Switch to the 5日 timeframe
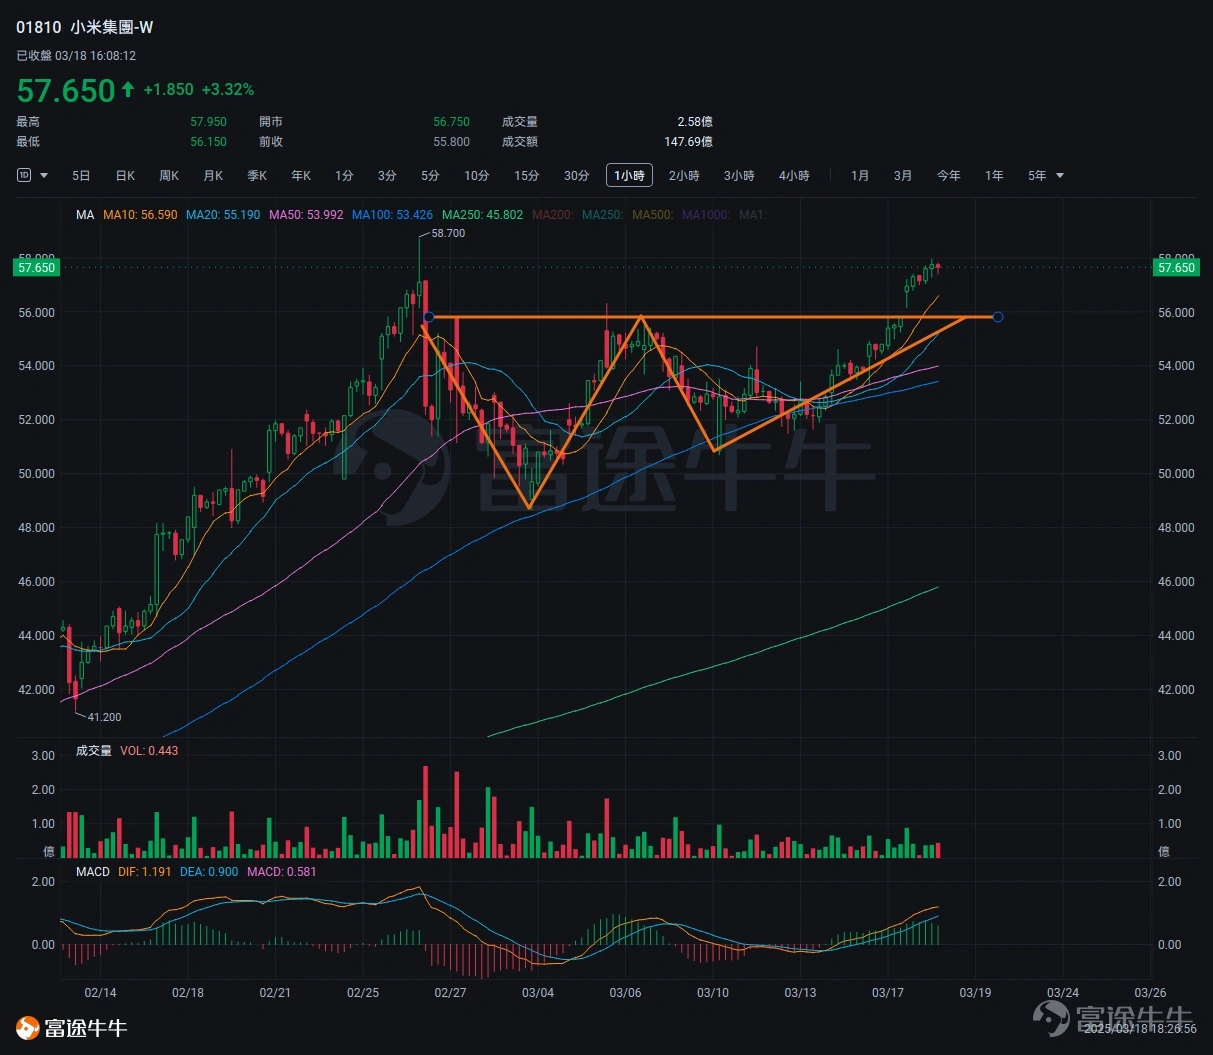This screenshot has height=1055, width=1213. (81, 176)
